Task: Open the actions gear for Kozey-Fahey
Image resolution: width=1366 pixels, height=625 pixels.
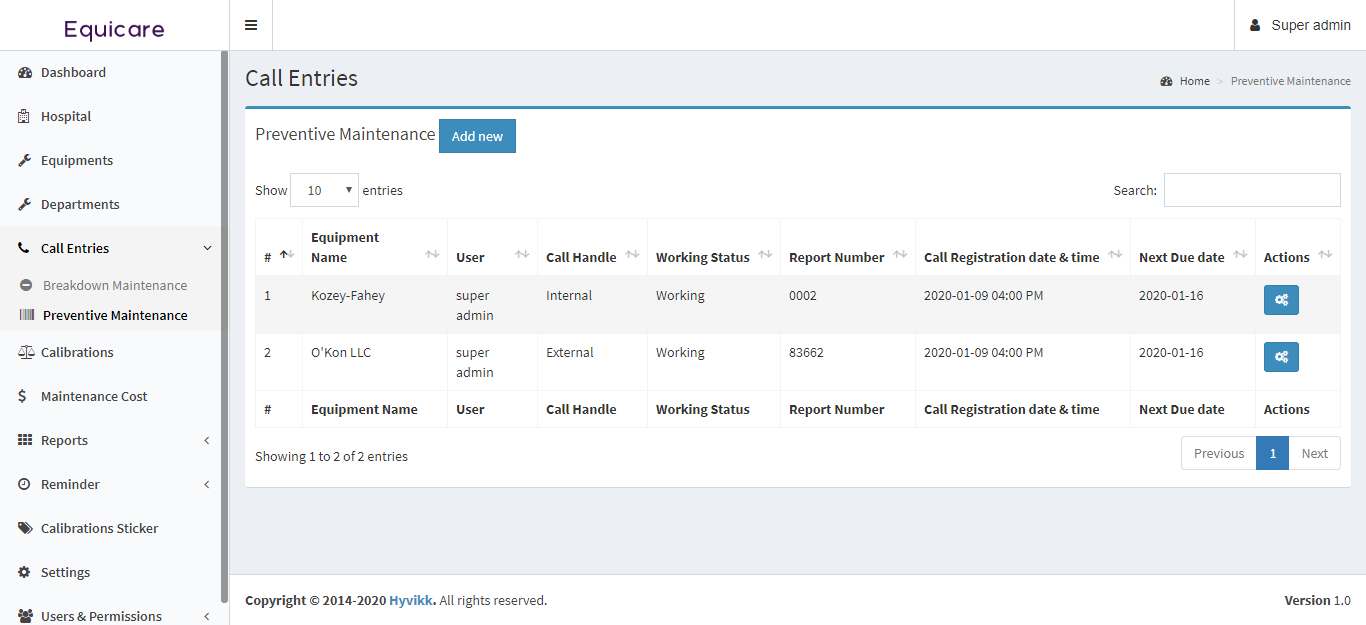Action: (x=1281, y=299)
